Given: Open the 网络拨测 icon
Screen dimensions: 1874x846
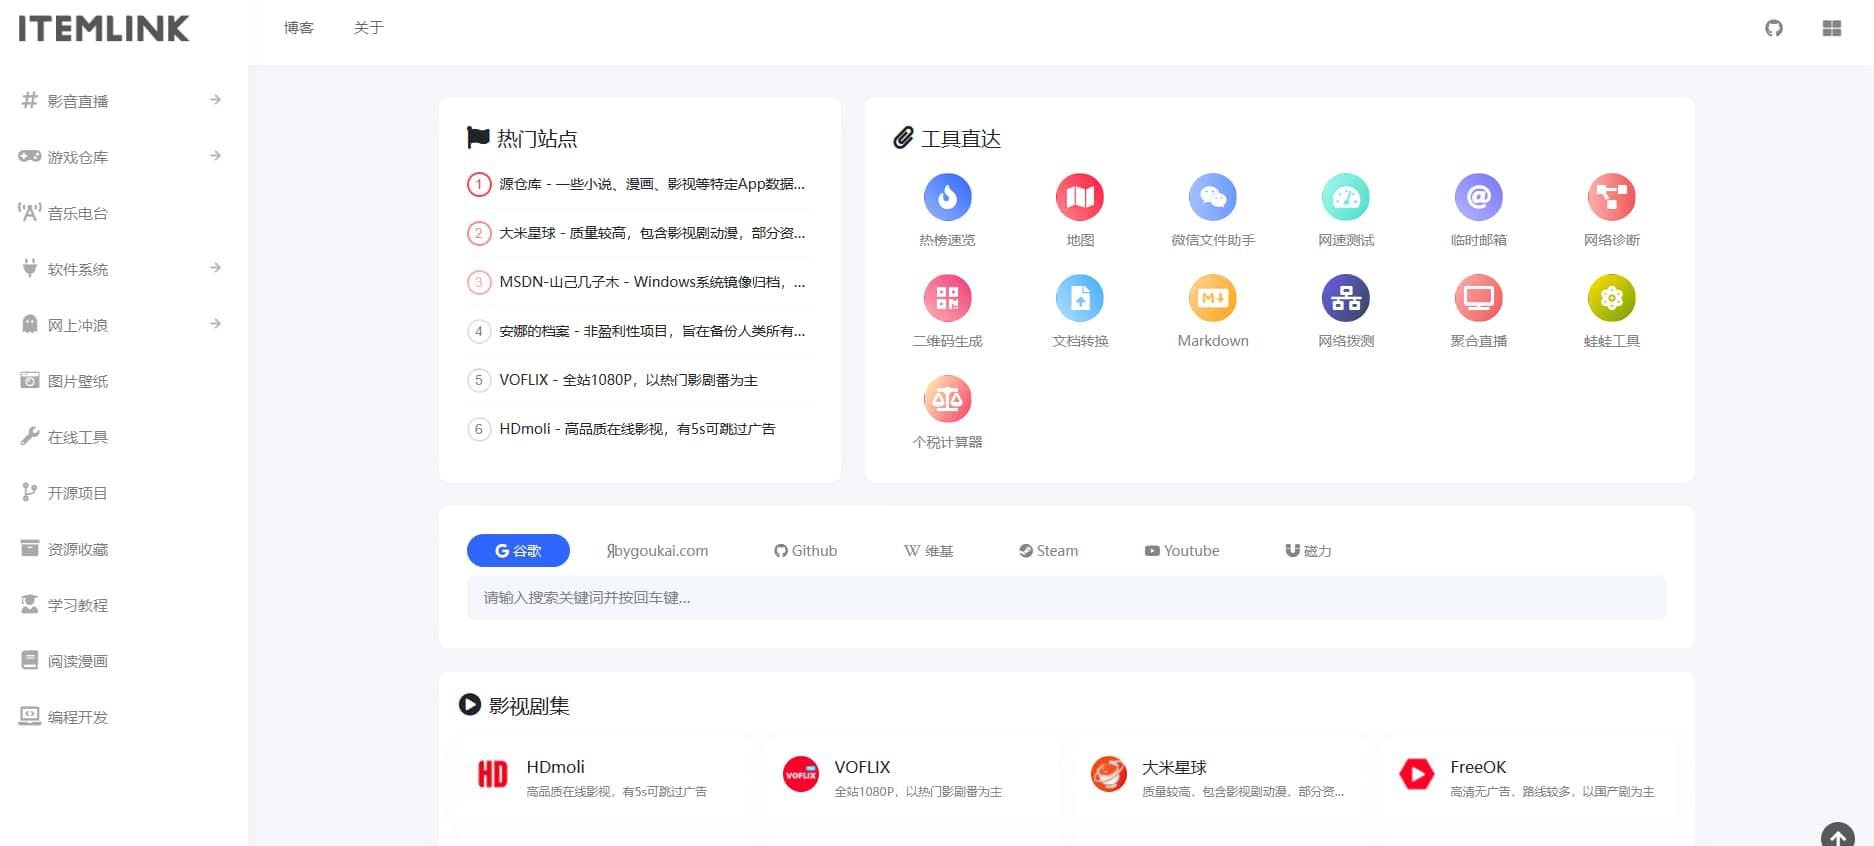Looking at the screenshot, I should (x=1346, y=298).
